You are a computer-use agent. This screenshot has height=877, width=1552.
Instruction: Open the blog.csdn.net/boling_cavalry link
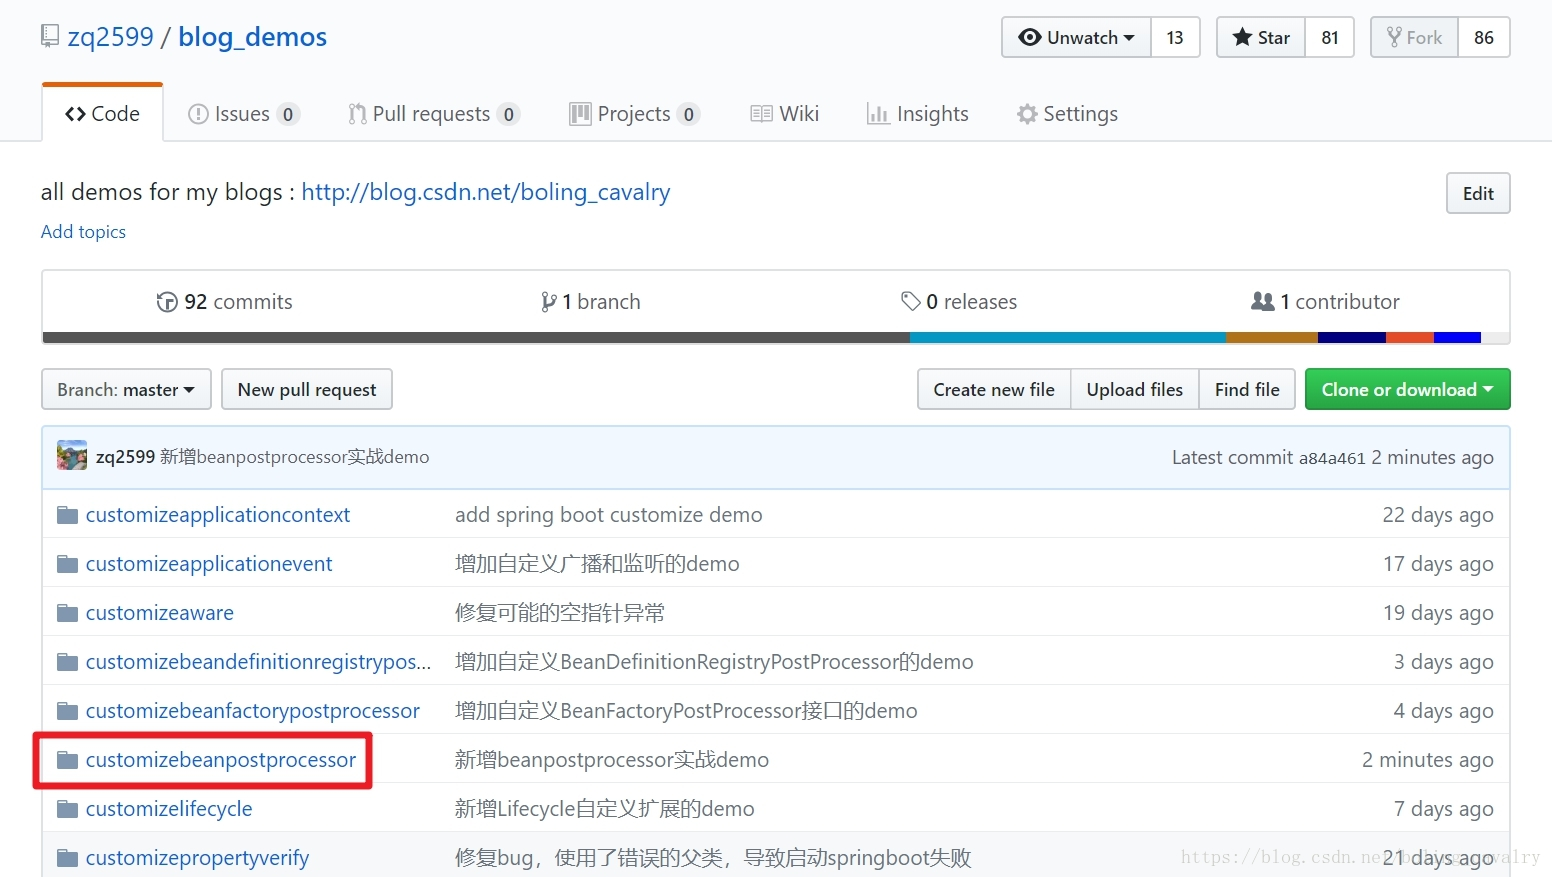pos(486,192)
